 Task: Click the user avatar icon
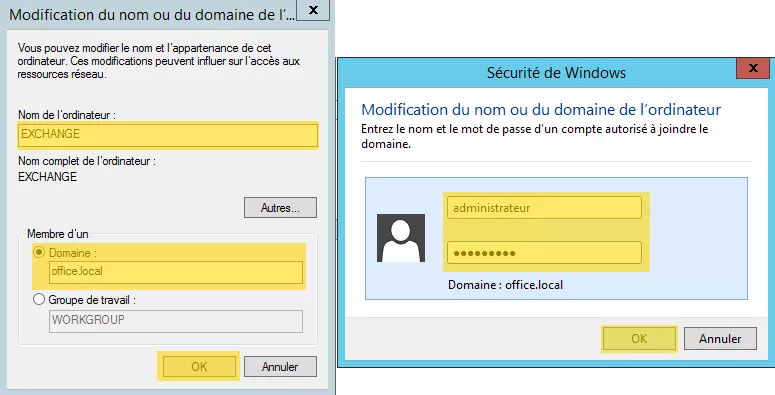coord(401,238)
